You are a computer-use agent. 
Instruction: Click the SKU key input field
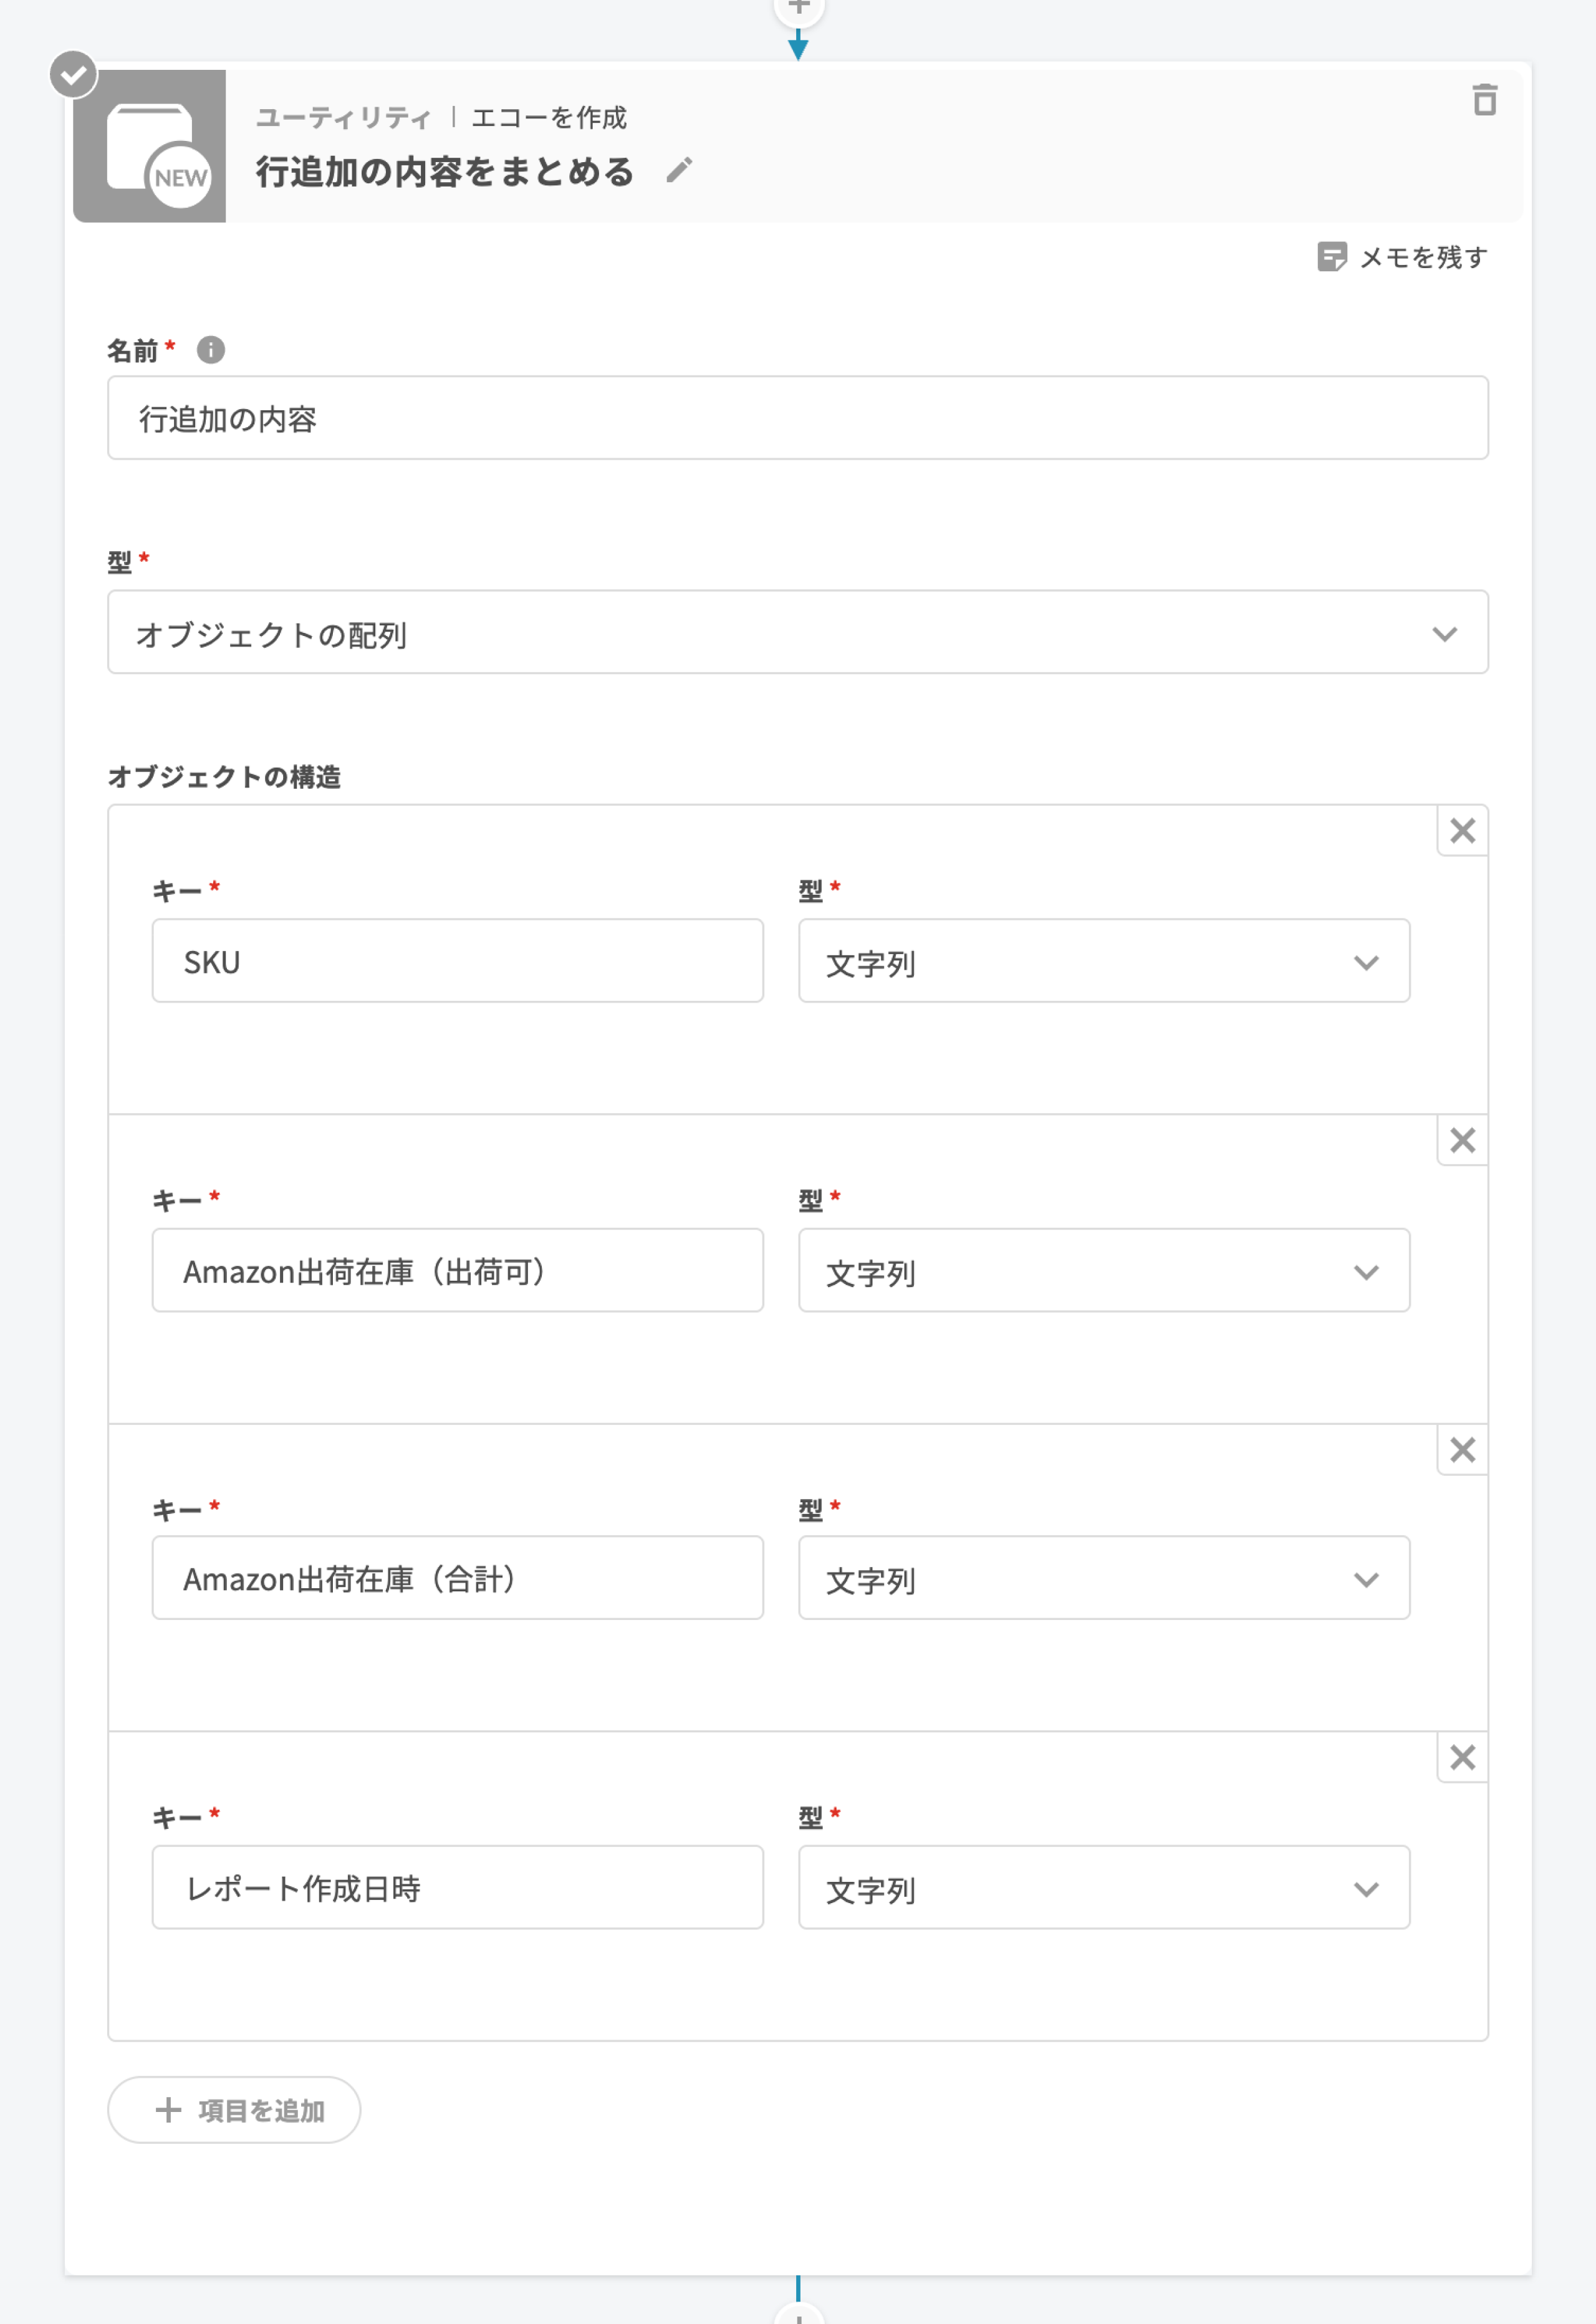pos(457,961)
